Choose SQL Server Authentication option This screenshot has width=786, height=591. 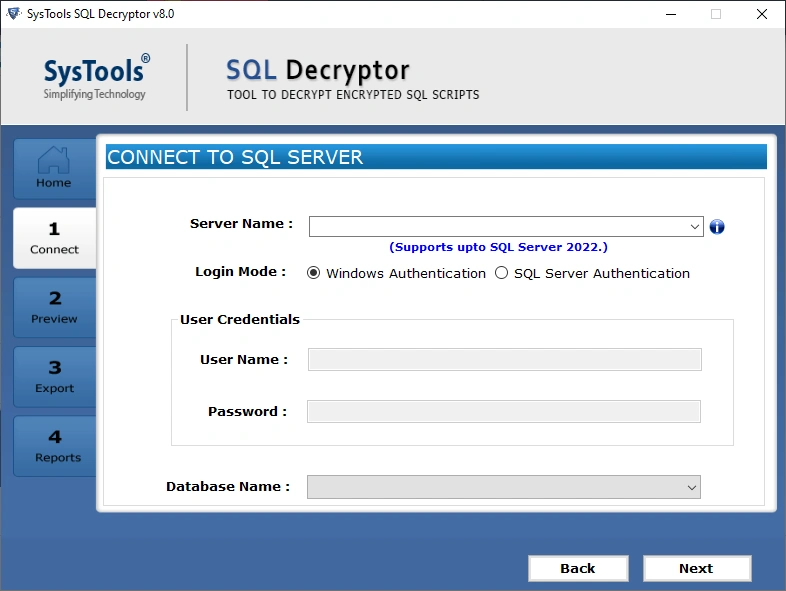[x=502, y=273]
